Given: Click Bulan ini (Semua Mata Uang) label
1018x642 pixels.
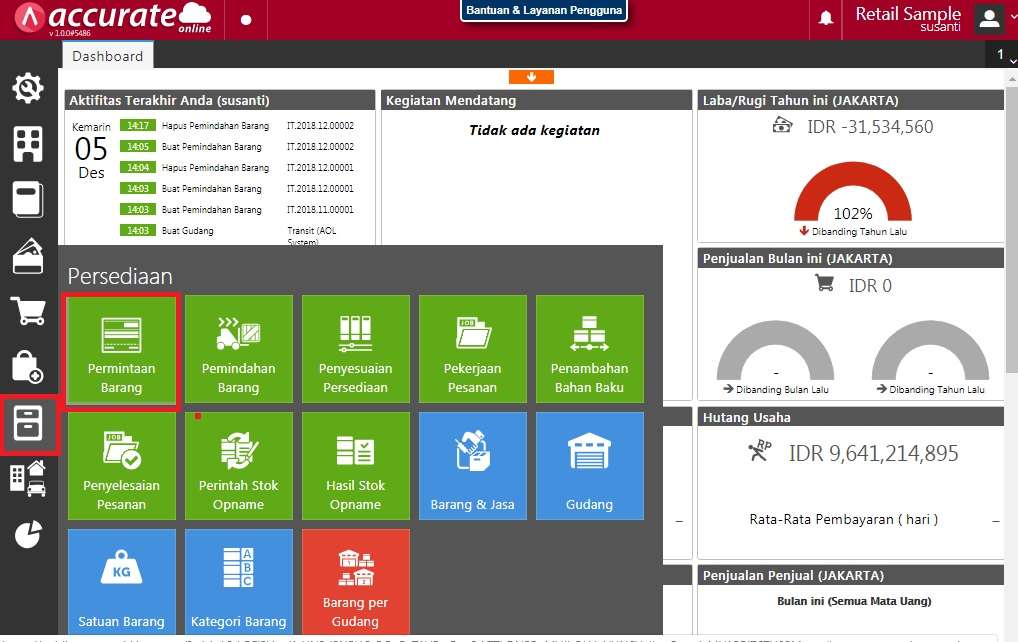Looking at the screenshot, I should [x=854, y=601].
